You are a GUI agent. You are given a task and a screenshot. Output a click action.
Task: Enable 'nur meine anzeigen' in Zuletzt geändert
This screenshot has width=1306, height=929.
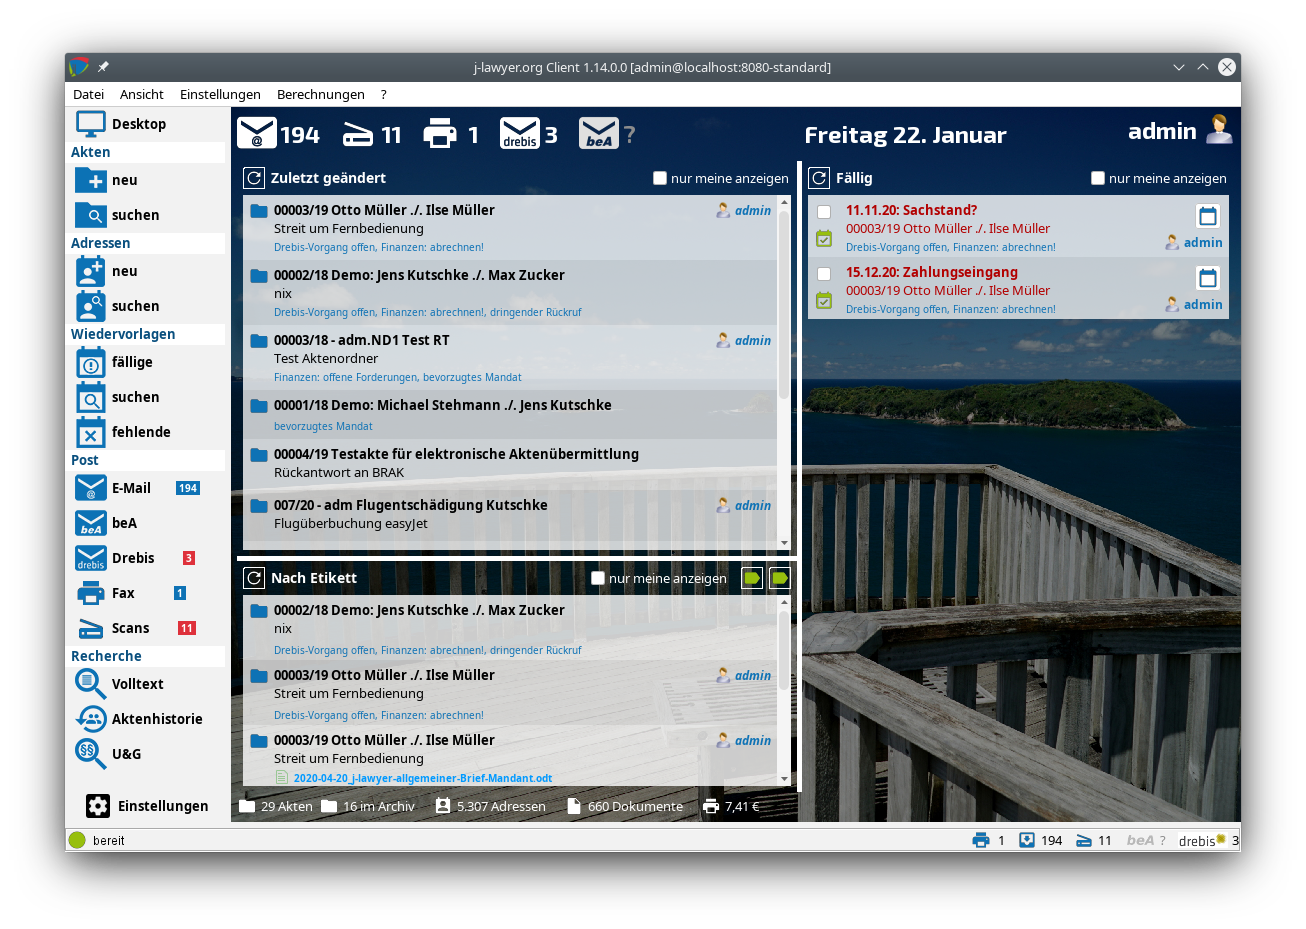[x=660, y=178]
